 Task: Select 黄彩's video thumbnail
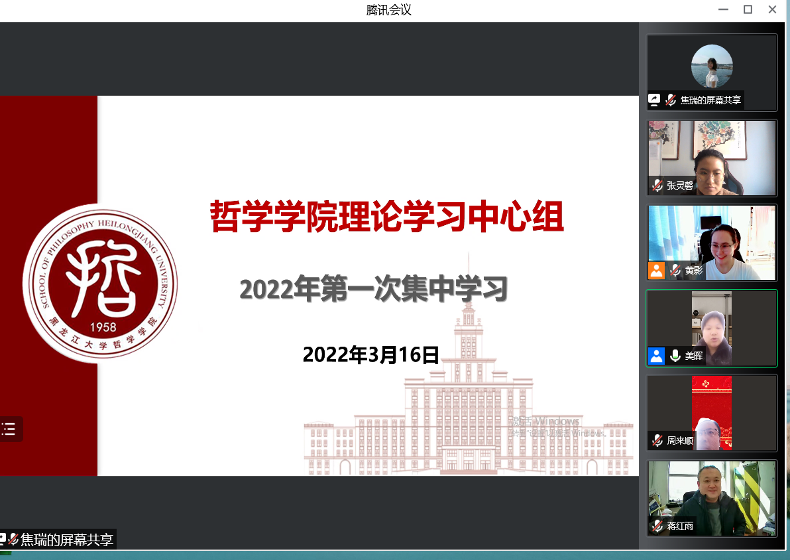[712, 242]
